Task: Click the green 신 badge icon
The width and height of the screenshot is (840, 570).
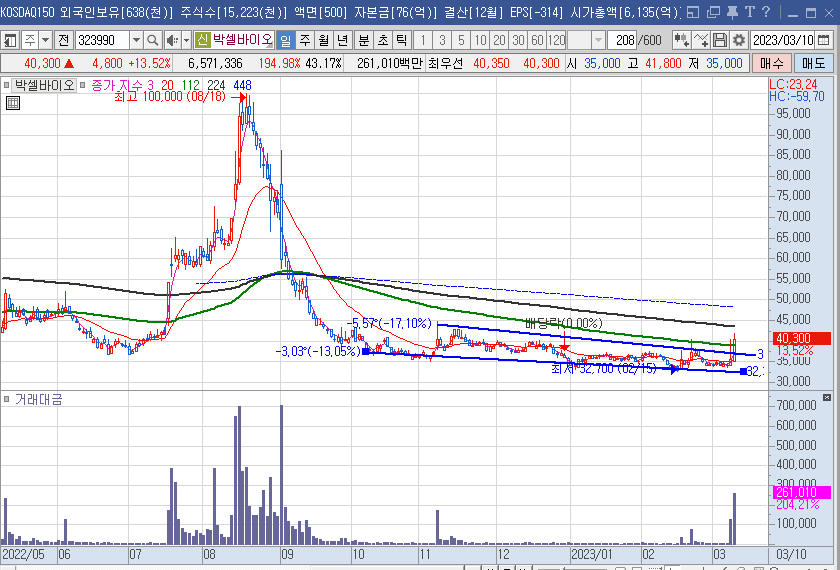Action: point(202,40)
